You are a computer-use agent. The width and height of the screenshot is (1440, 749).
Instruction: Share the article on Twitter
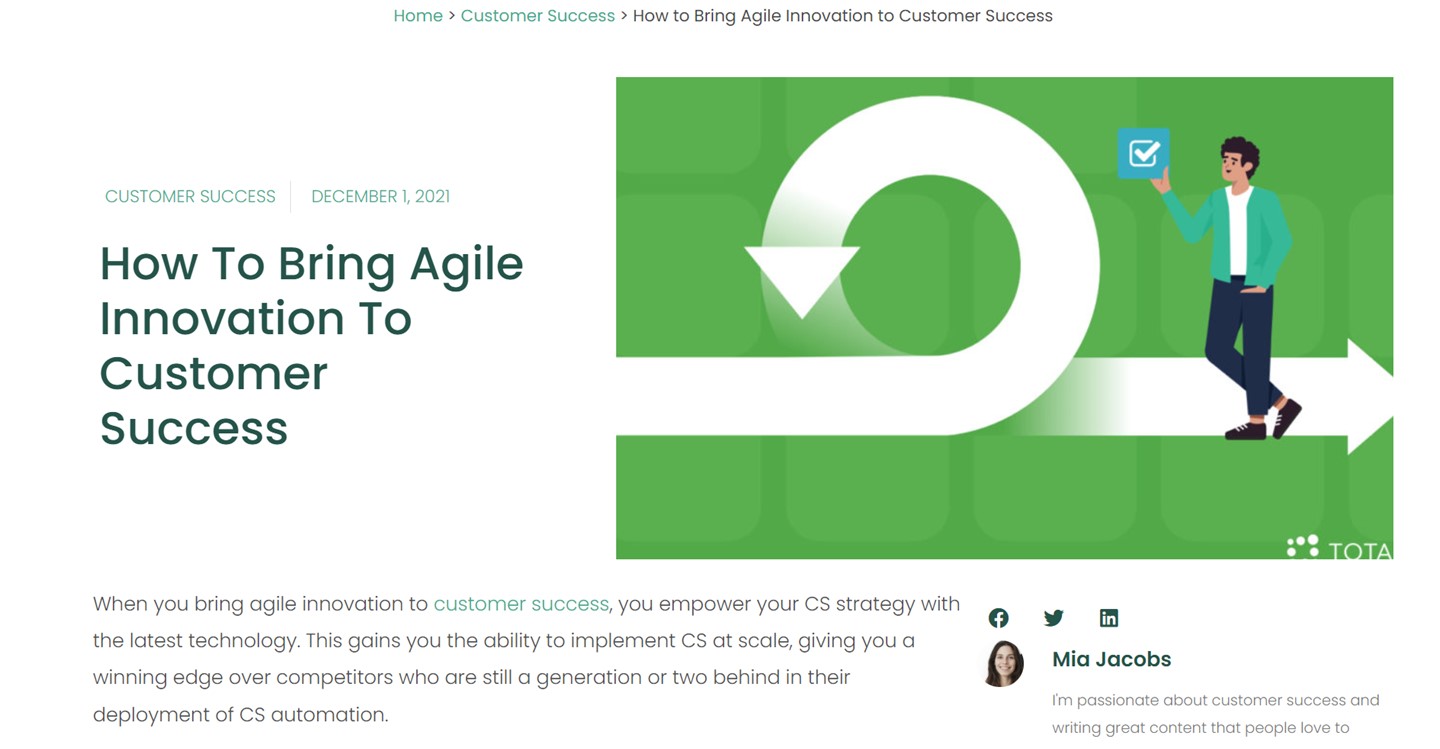1053,618
